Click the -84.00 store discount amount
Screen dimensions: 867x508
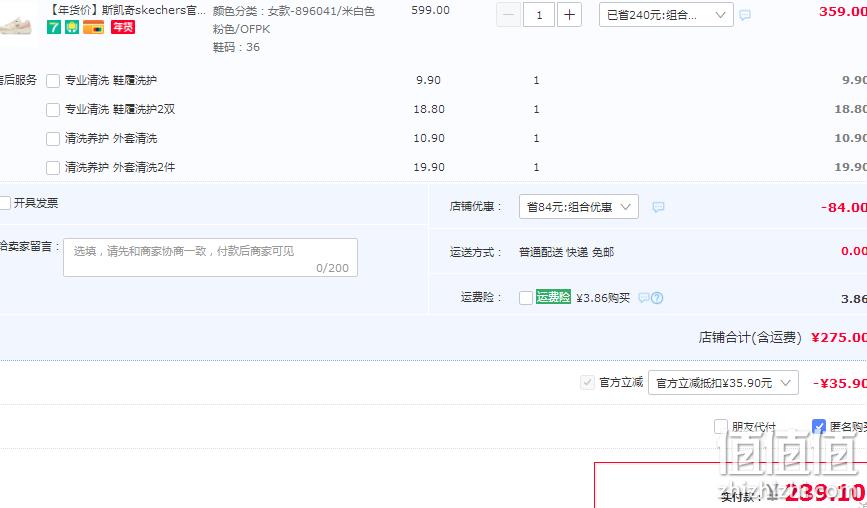click(844, 207)
